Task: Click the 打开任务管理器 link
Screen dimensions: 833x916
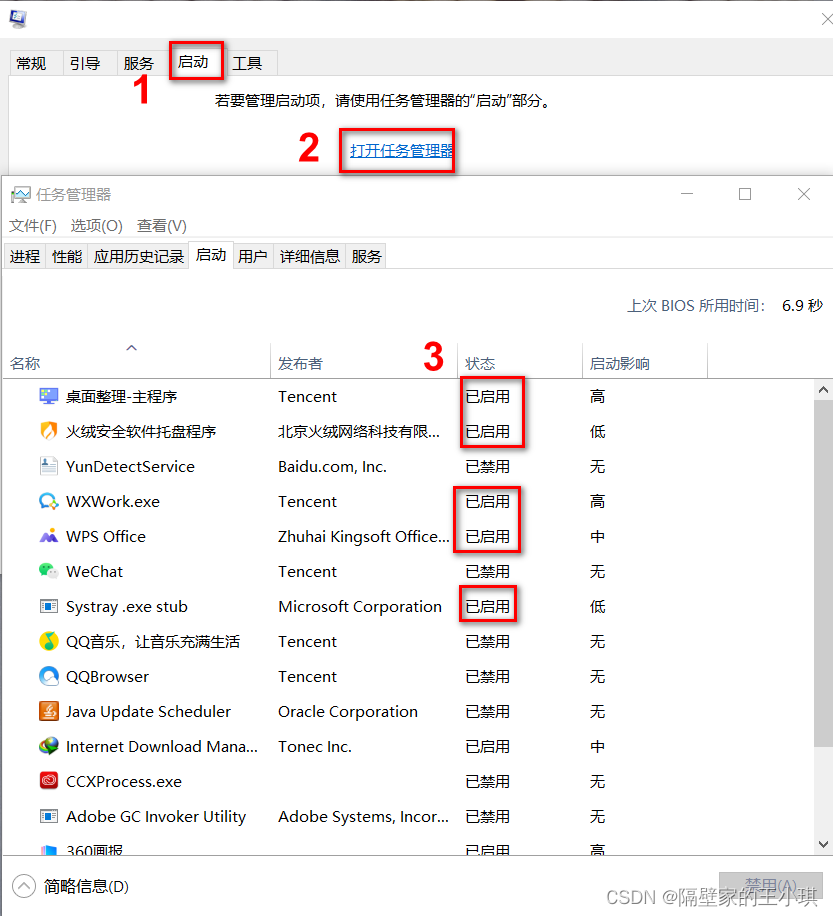Action: [x=401, y=151]
